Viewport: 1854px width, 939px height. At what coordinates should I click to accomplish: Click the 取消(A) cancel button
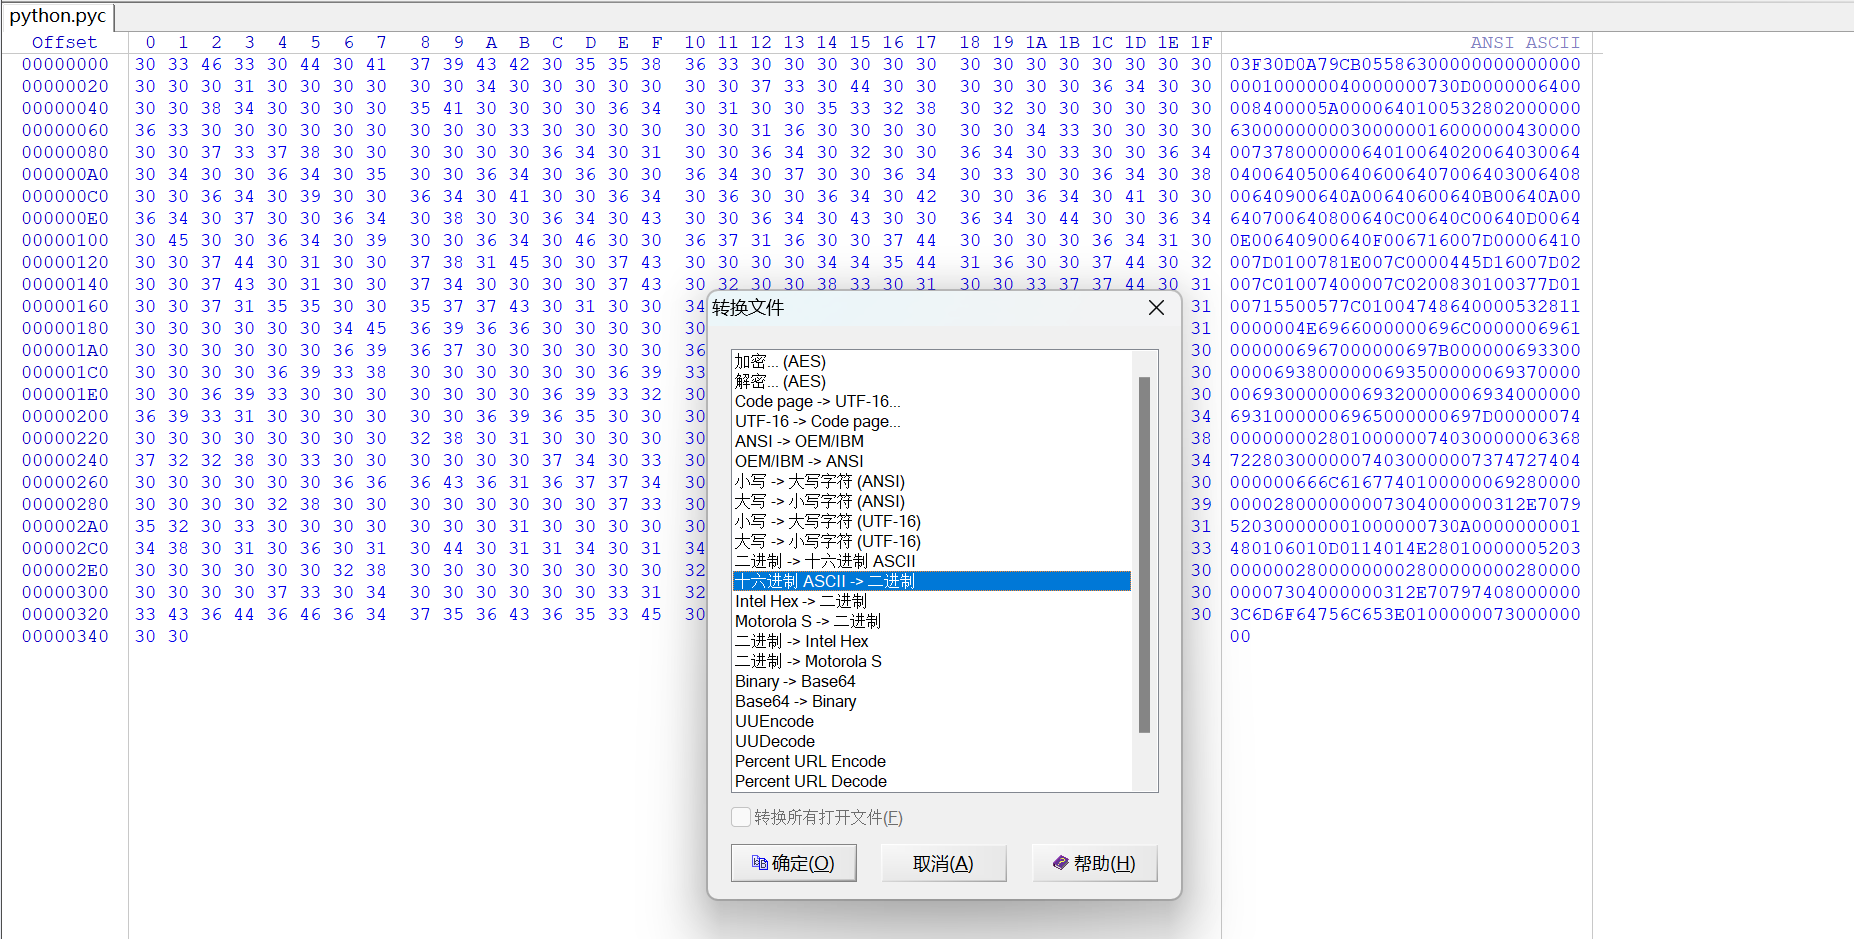click(943, 863)
